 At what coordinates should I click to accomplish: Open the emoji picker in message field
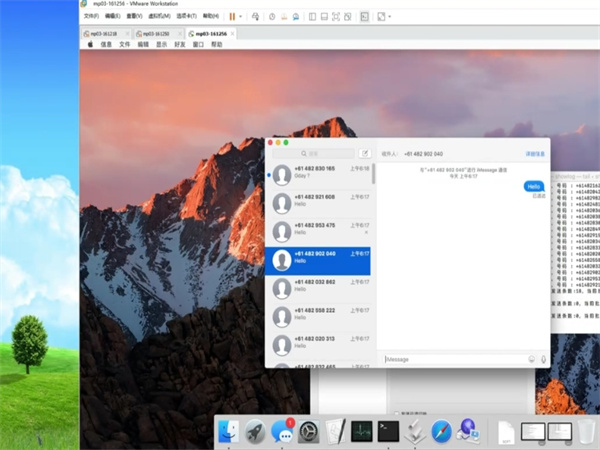pos(532,359)
